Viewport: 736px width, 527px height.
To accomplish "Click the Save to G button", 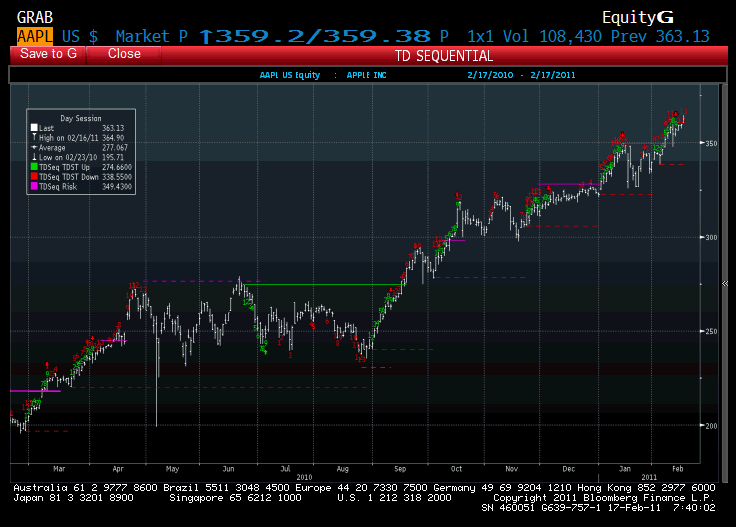I will 48,54.
